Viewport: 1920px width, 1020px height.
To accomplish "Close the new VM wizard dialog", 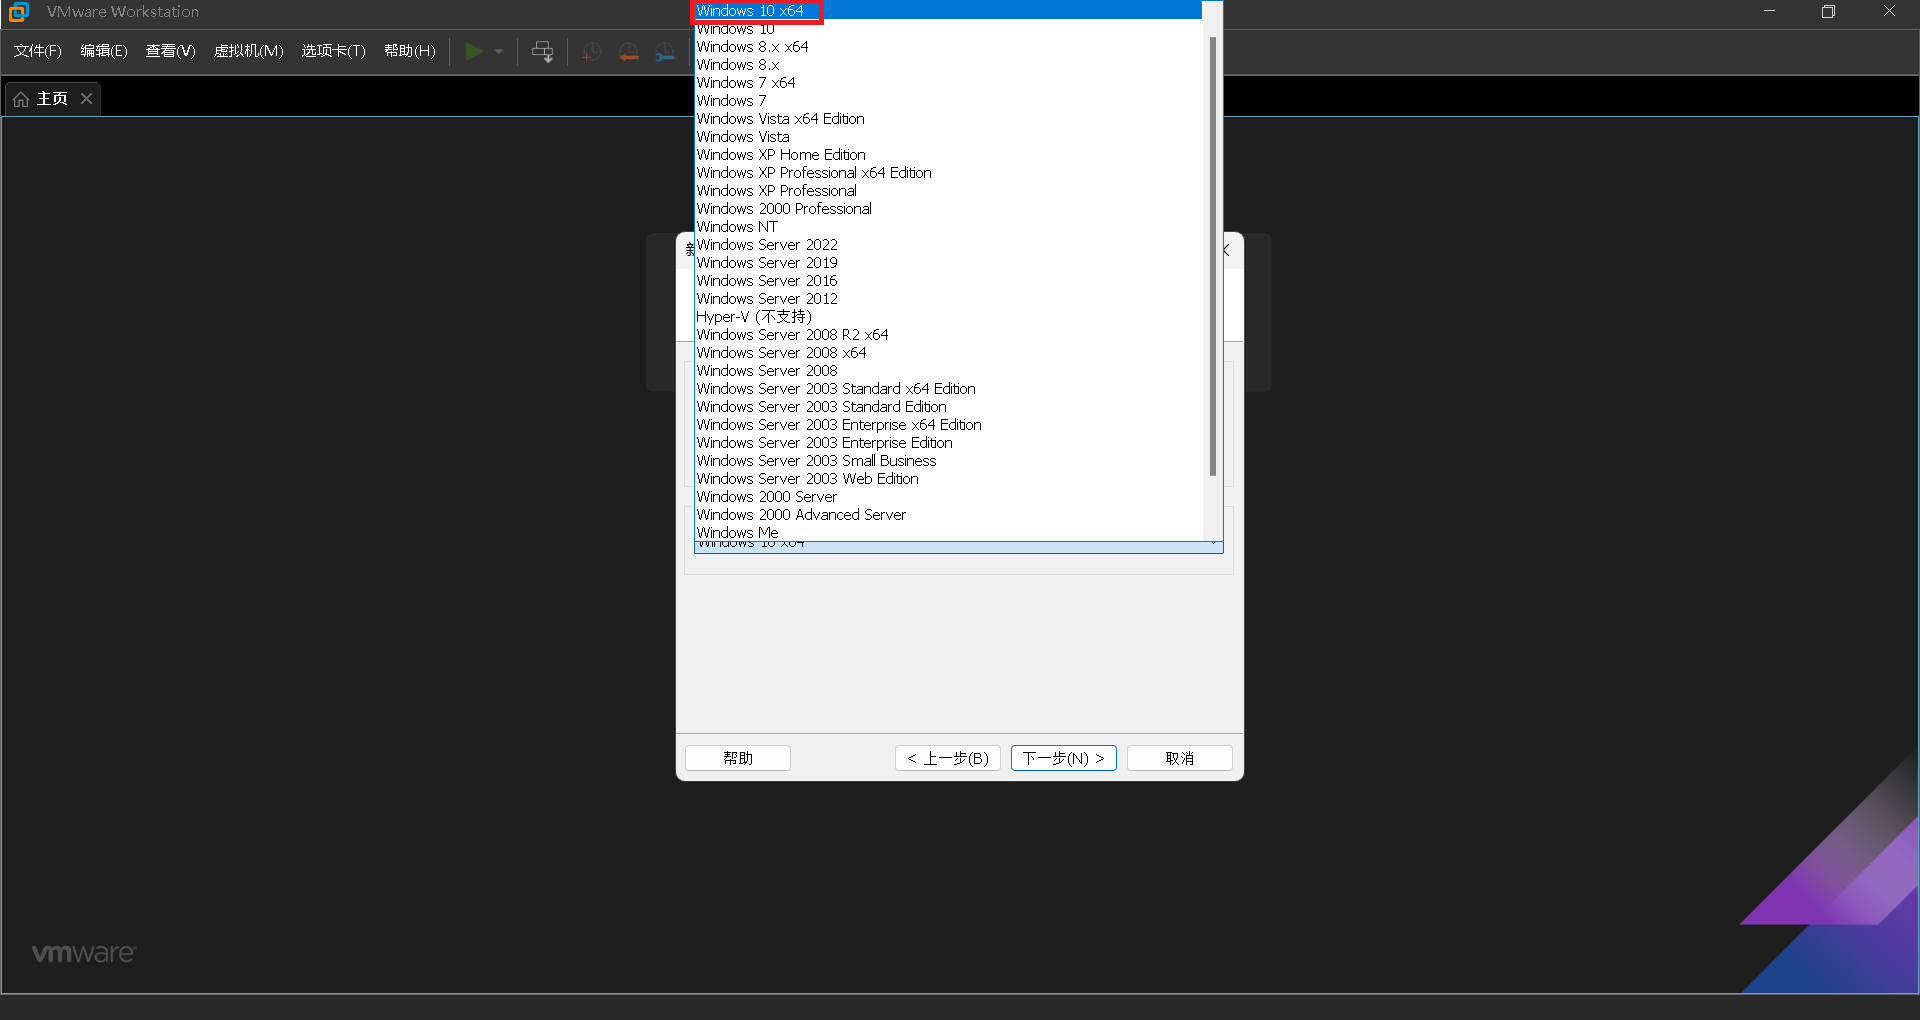I will click(1227, 250).
